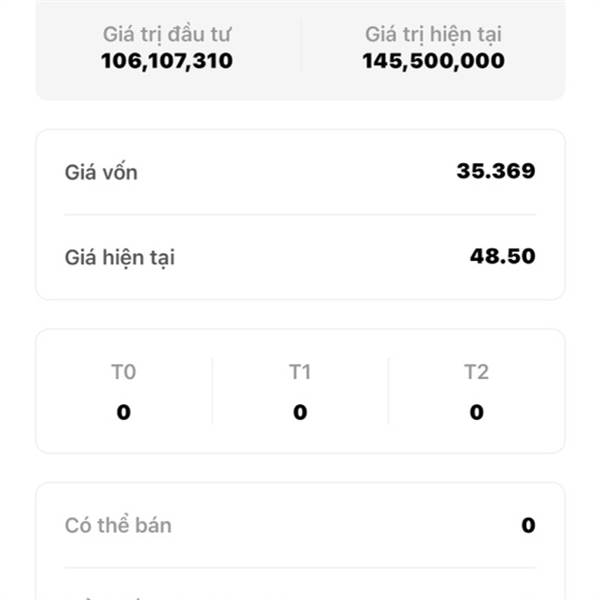Click the vertical divider between T1 and T2
This screenshot has height=600, width=600.
[388, 391]
